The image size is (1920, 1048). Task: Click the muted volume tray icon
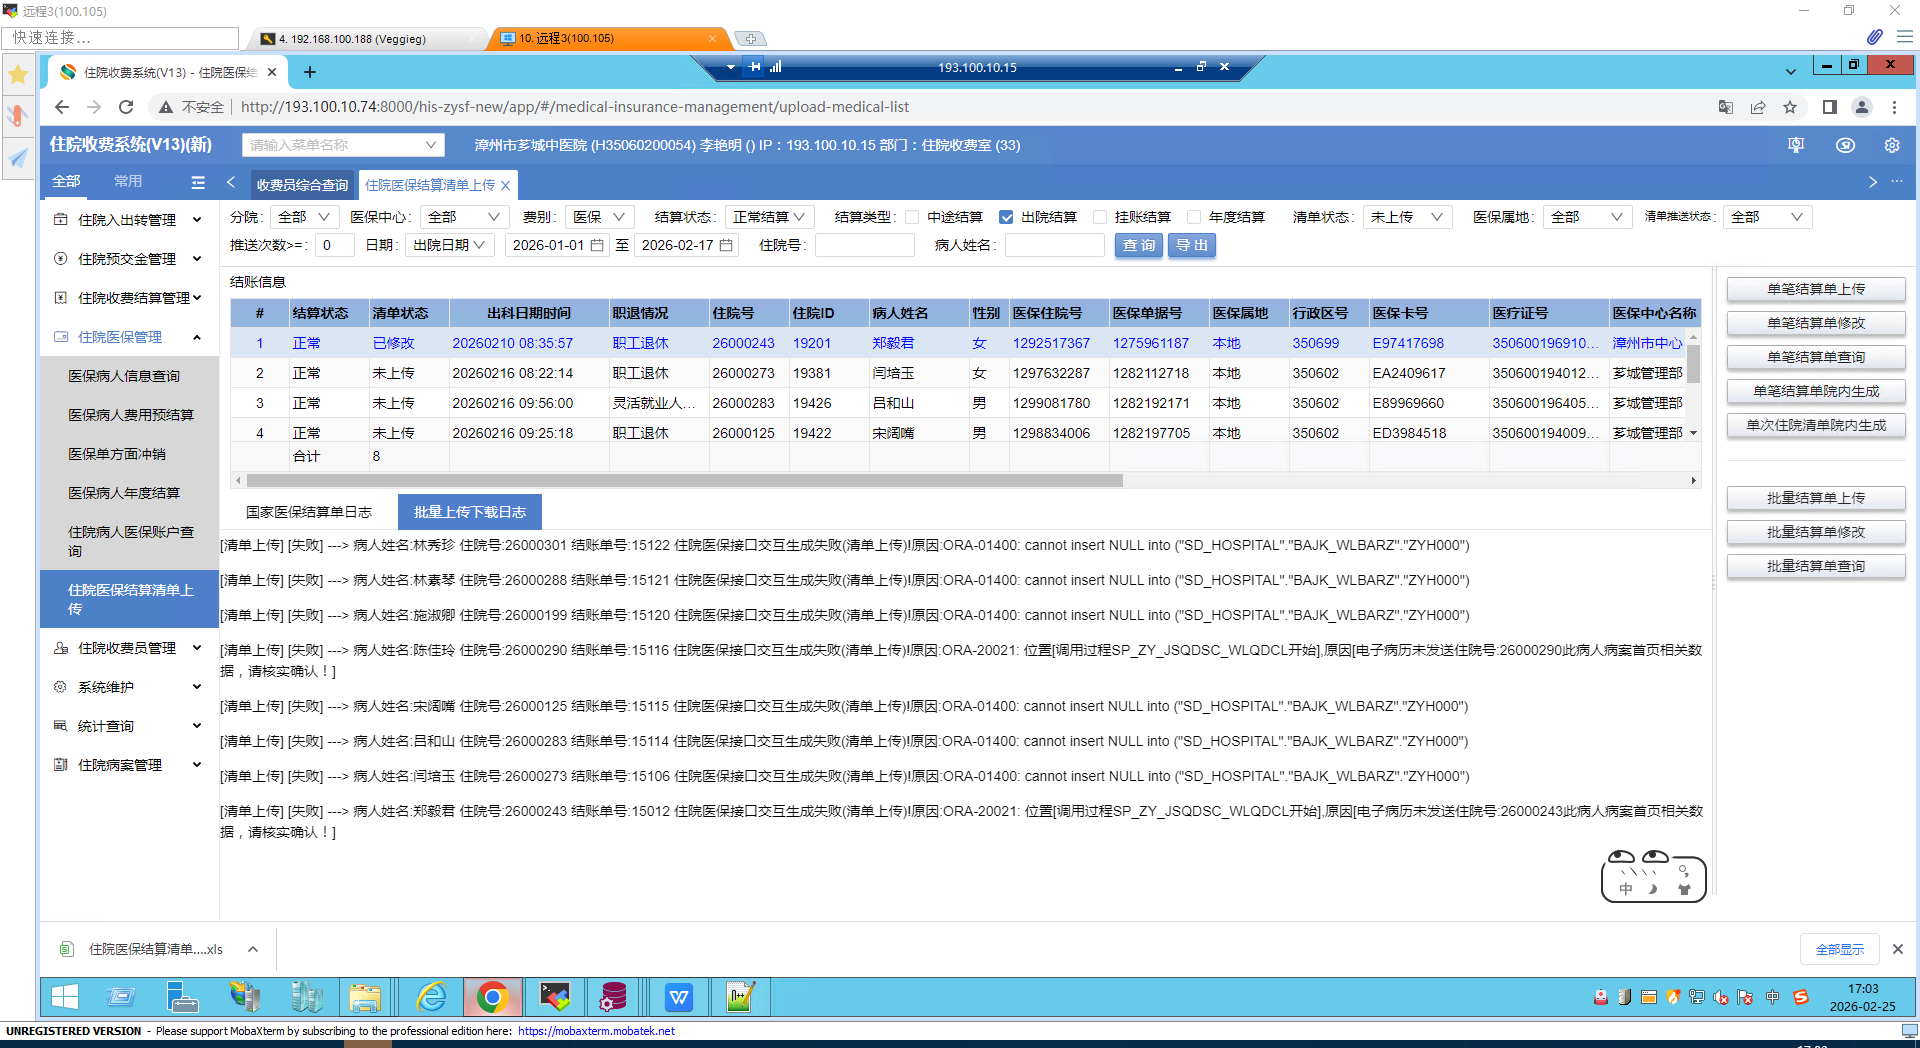click(x=1721, y=997)
